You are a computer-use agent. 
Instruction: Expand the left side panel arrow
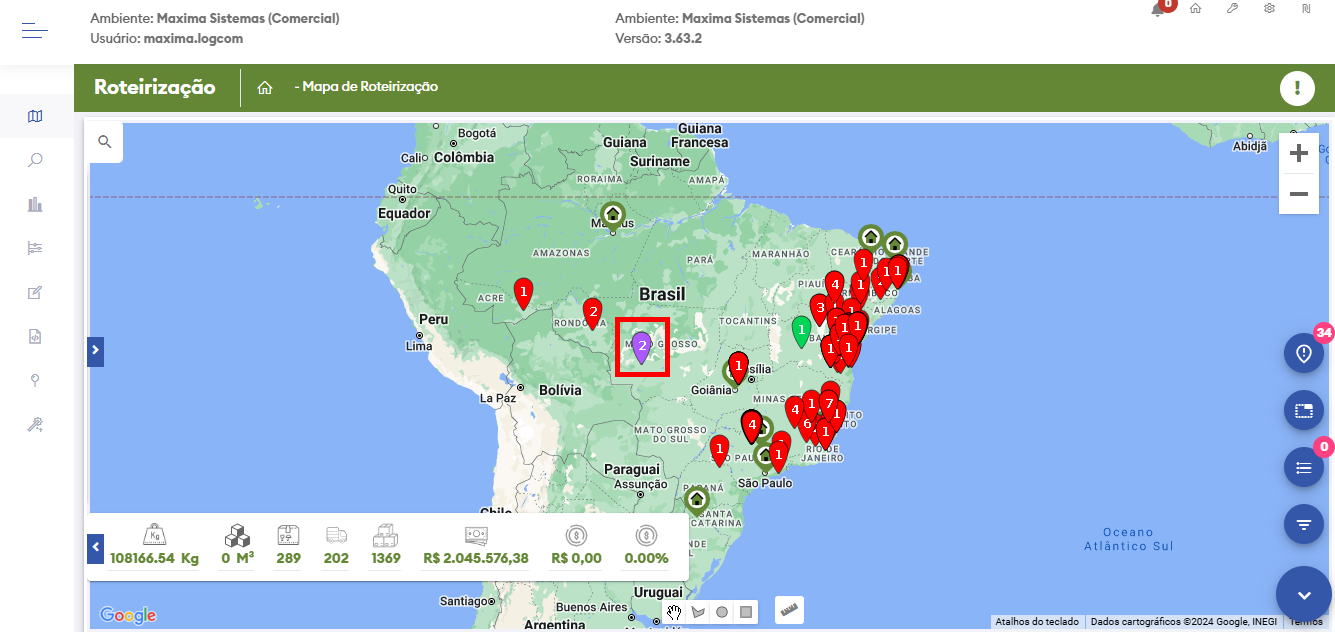95,350
